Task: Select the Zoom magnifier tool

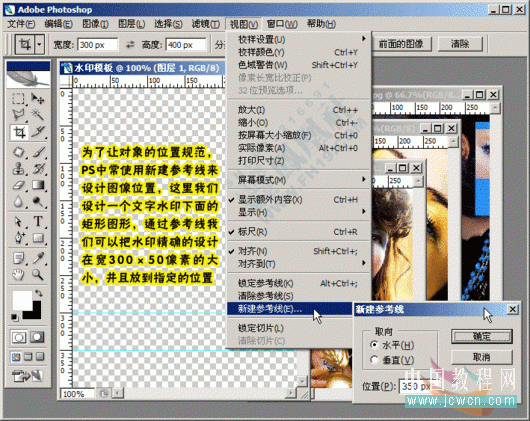Action: (38, 274)
